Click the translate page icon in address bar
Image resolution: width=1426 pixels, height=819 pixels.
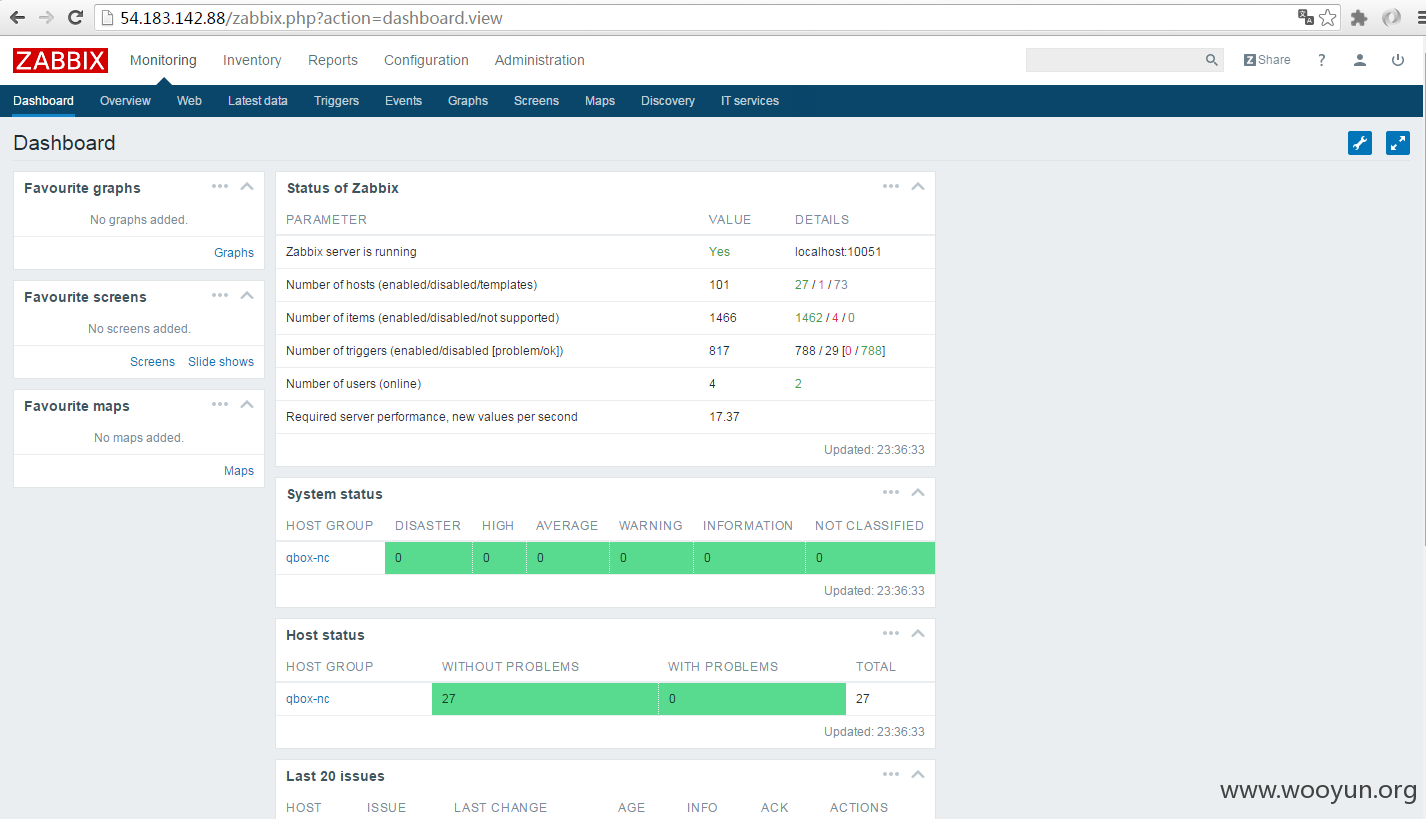[1305, 17]
